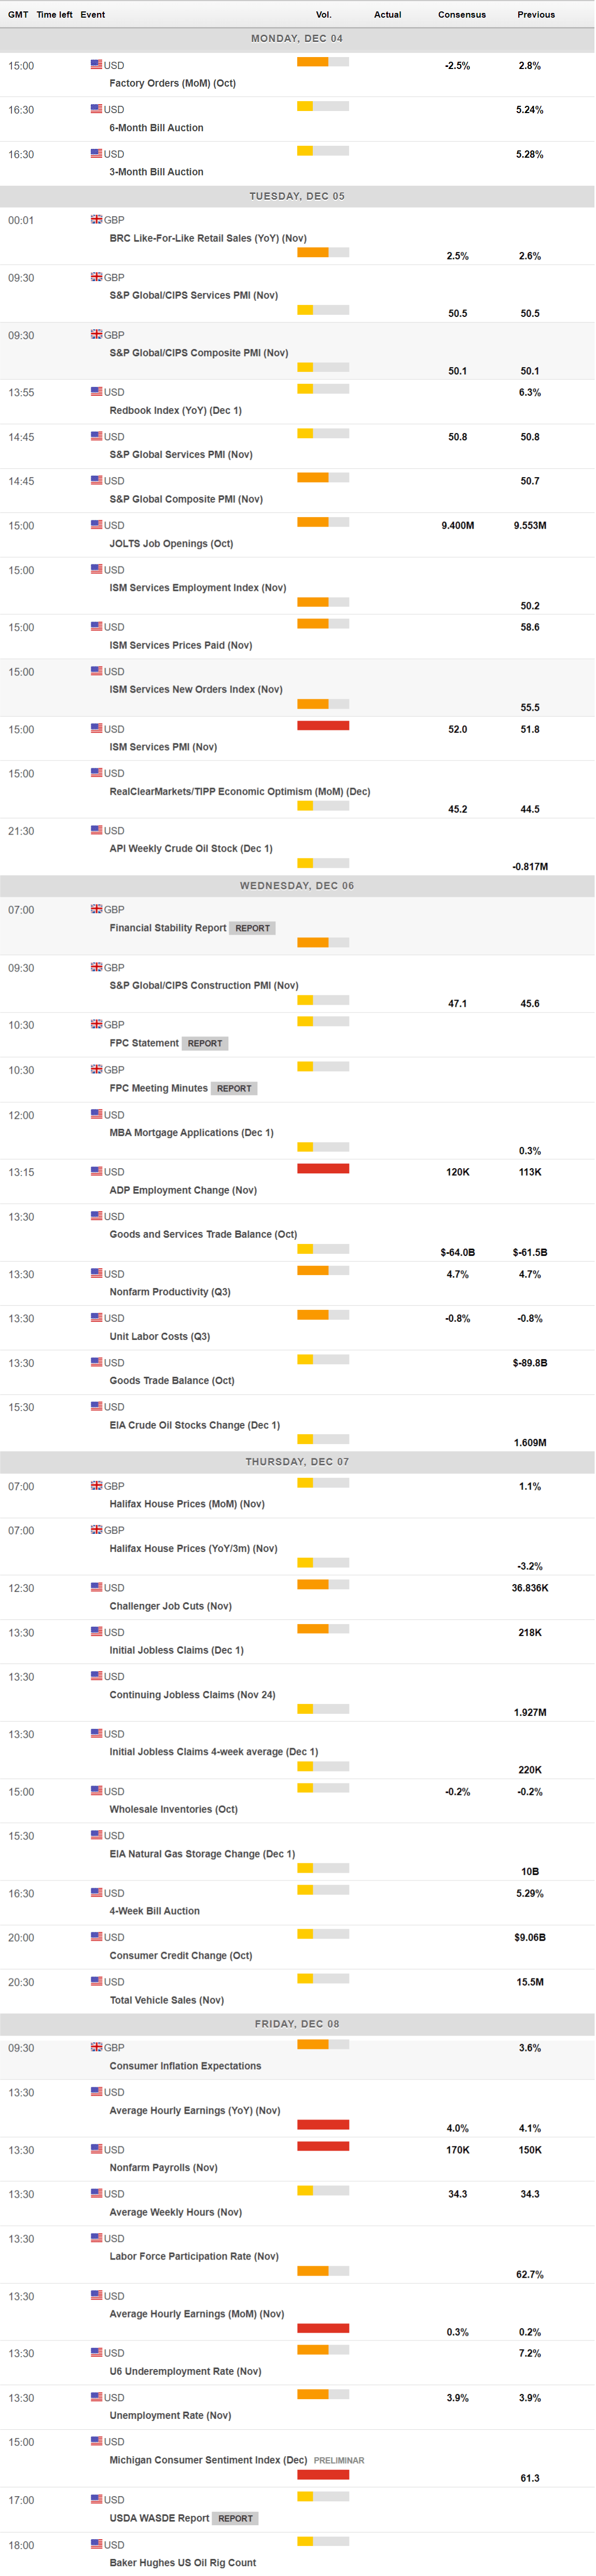Click the REPORT badge beside FPC Statement
The image size is (596, 2576).
[205, 1043]
